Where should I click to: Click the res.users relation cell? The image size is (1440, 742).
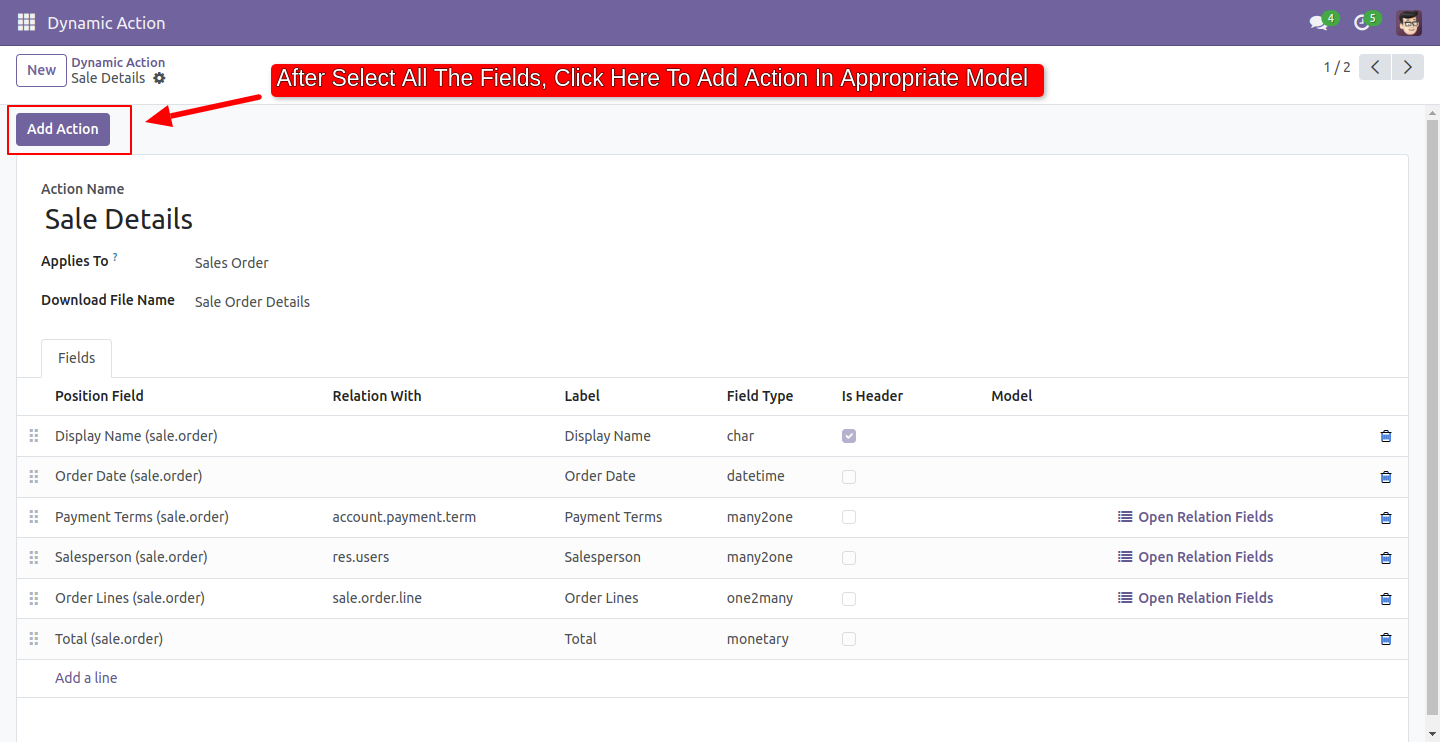[x=361, y=557]
